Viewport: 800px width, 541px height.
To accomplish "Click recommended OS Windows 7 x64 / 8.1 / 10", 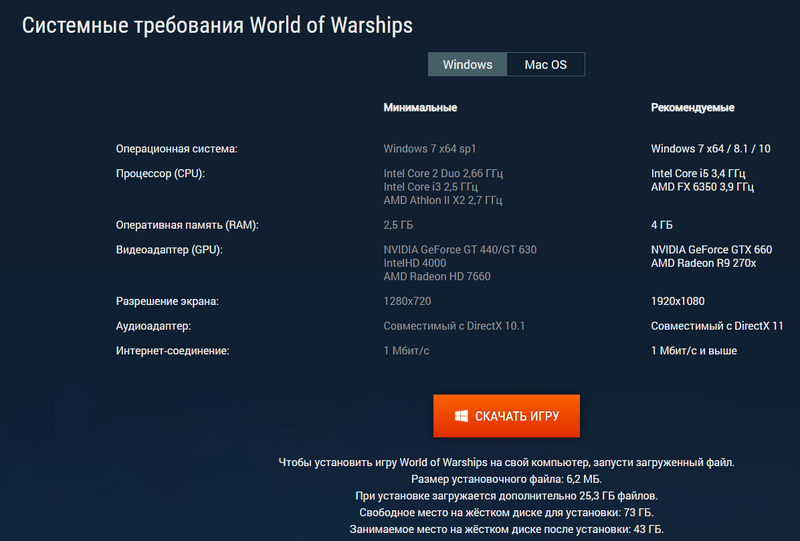I will tap(711, 149).
